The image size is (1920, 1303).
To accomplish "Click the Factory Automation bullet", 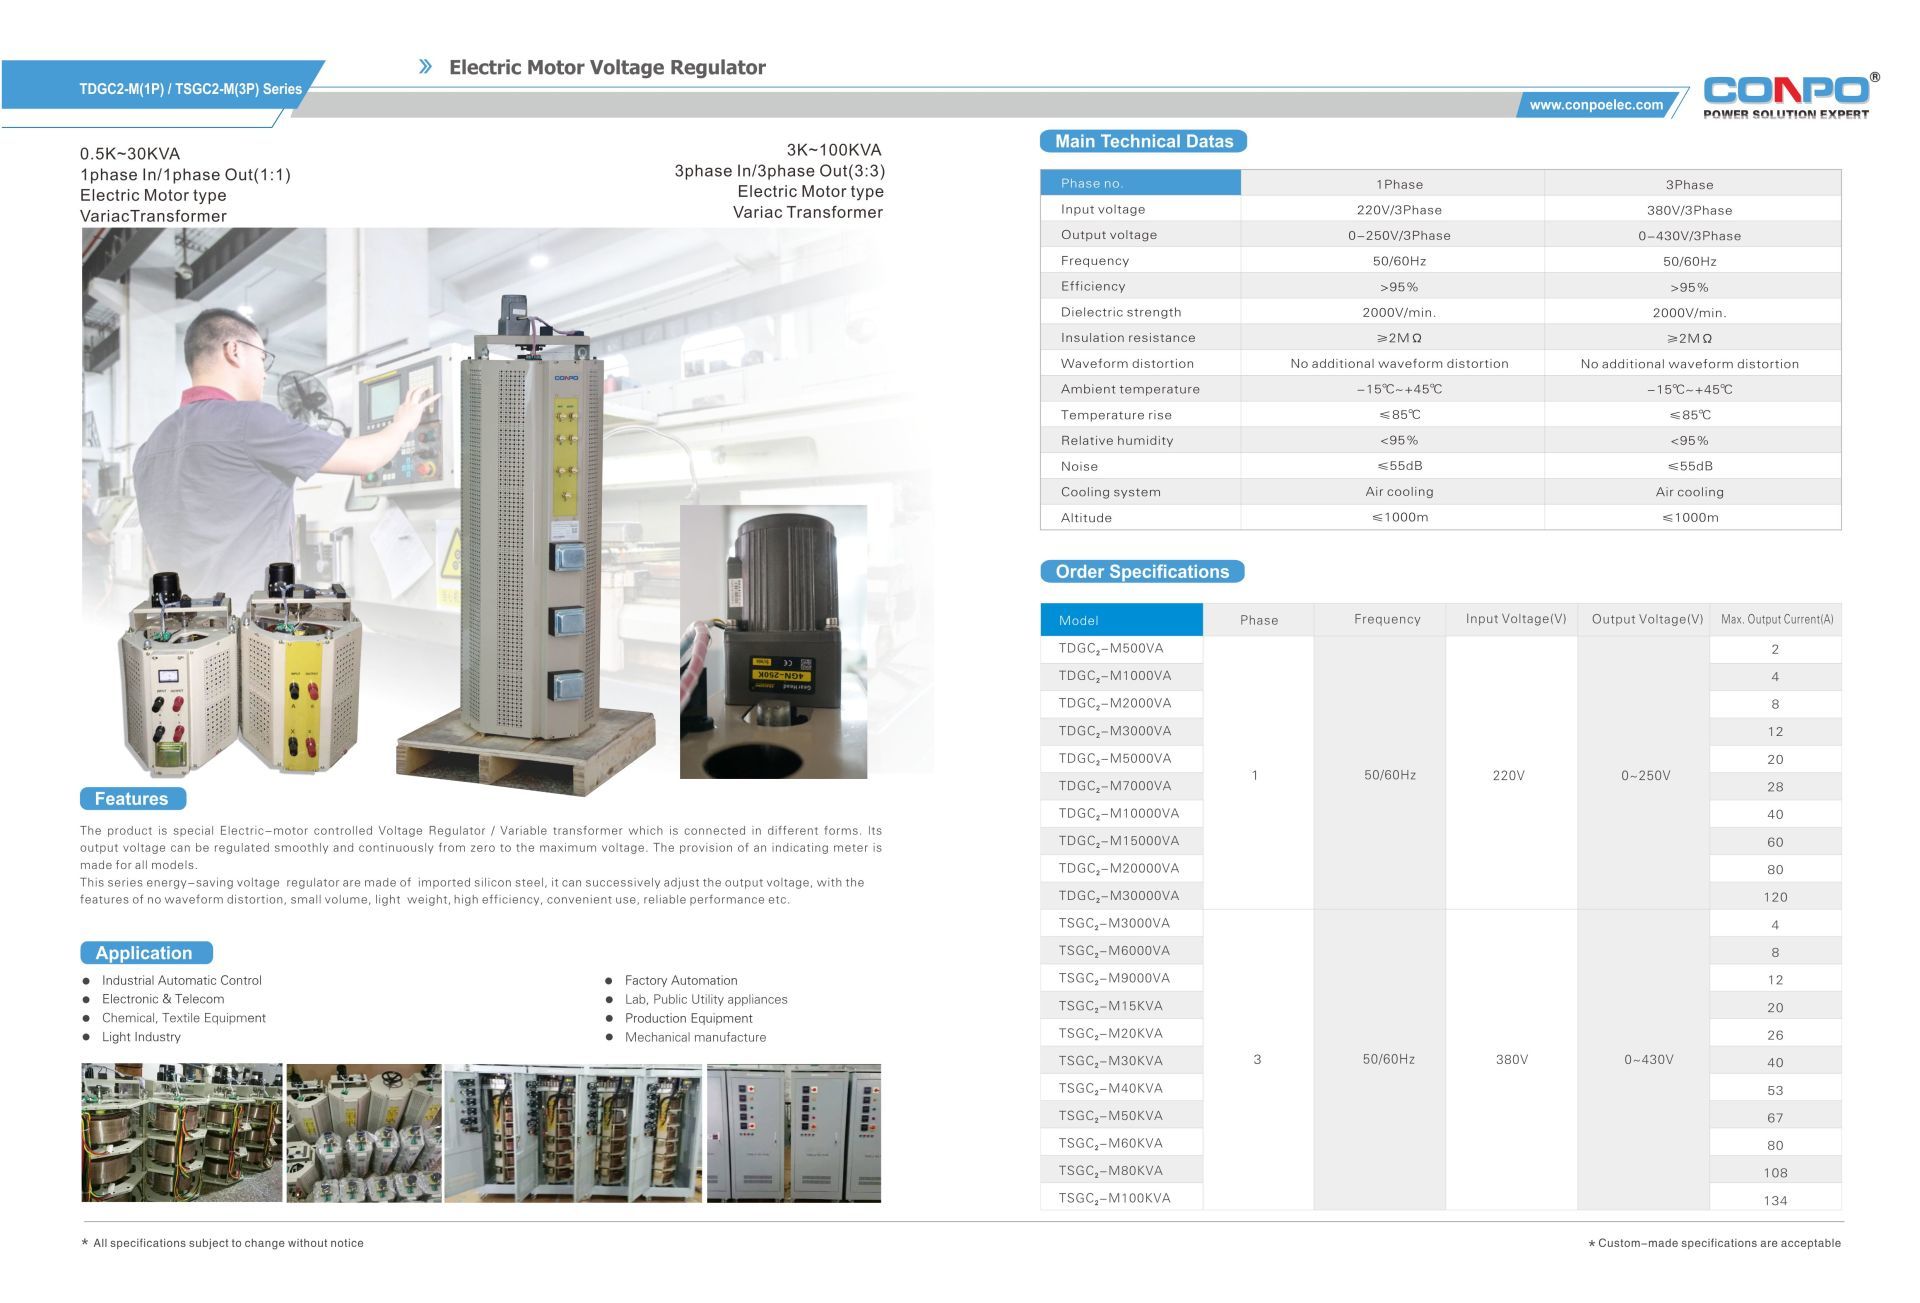I will pos(681,980).
